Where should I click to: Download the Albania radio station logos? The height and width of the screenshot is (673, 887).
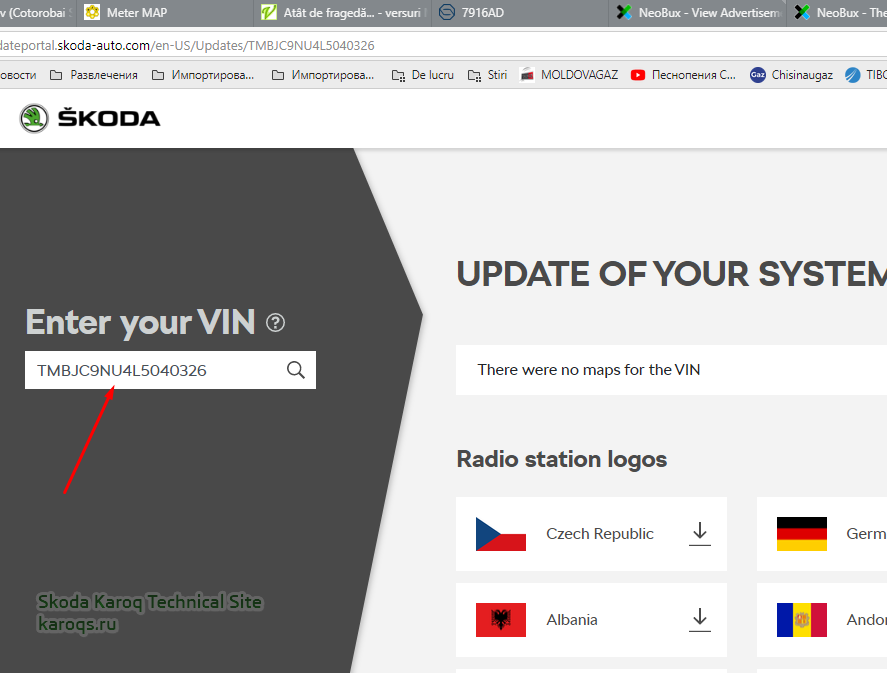tap(700, 620)
